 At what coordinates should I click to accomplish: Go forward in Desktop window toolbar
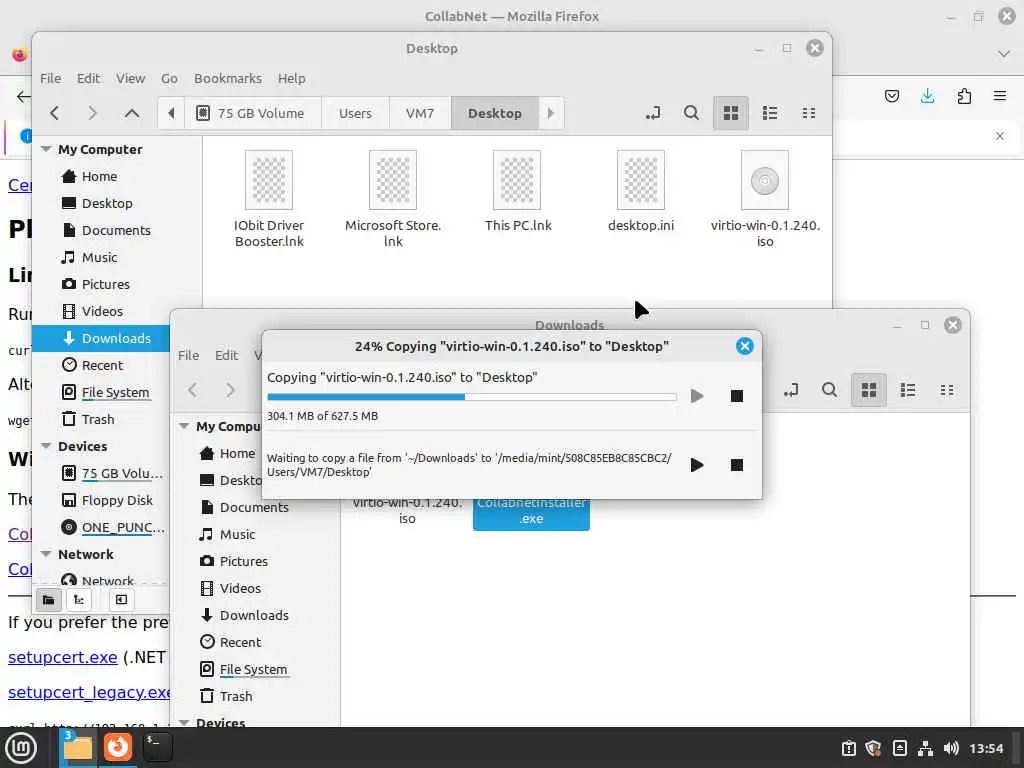92,113
